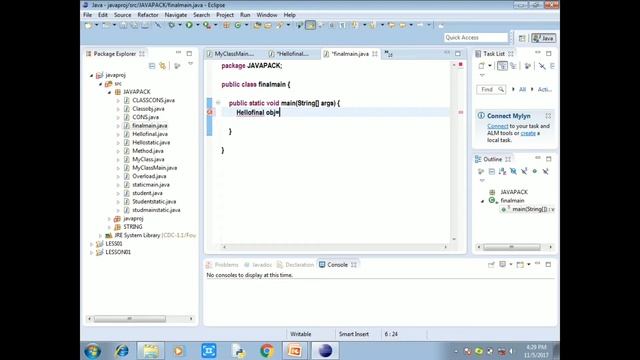Select Hellofinal.java in Package Explorer
The image size is (640, 360).
click(150, 134)
